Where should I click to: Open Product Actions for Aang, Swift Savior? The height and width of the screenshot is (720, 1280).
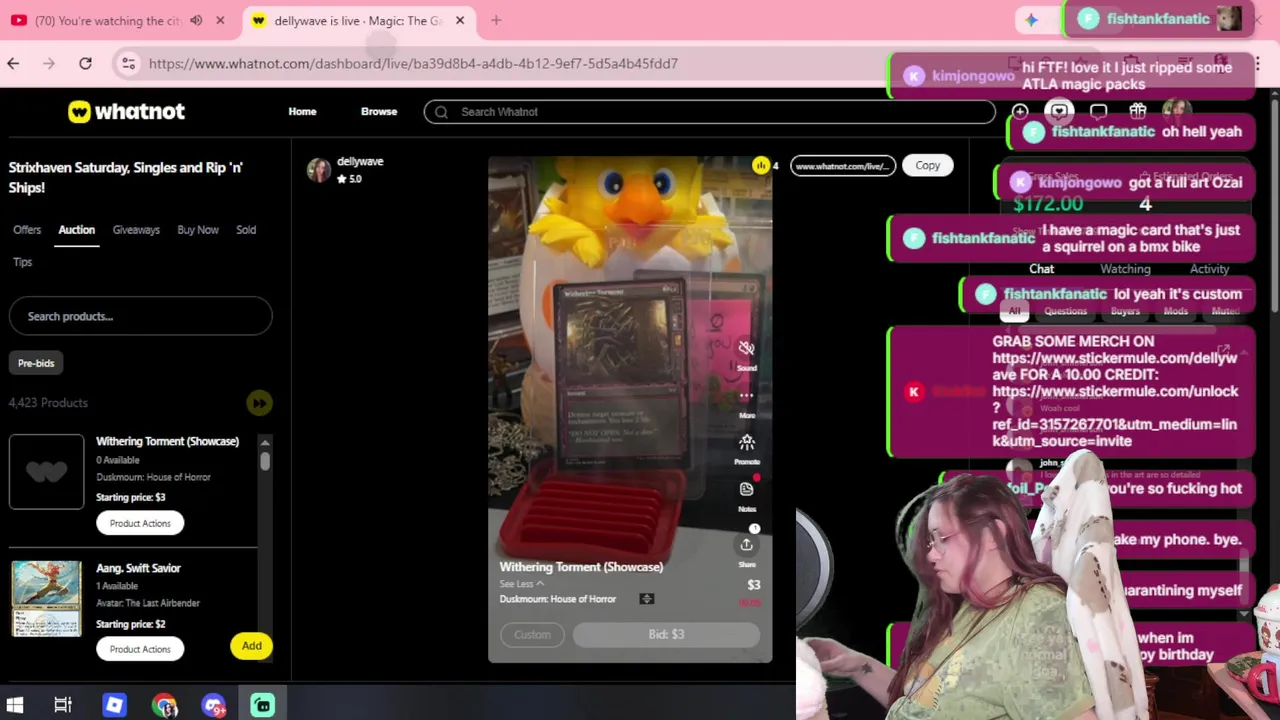coord(140,649)
